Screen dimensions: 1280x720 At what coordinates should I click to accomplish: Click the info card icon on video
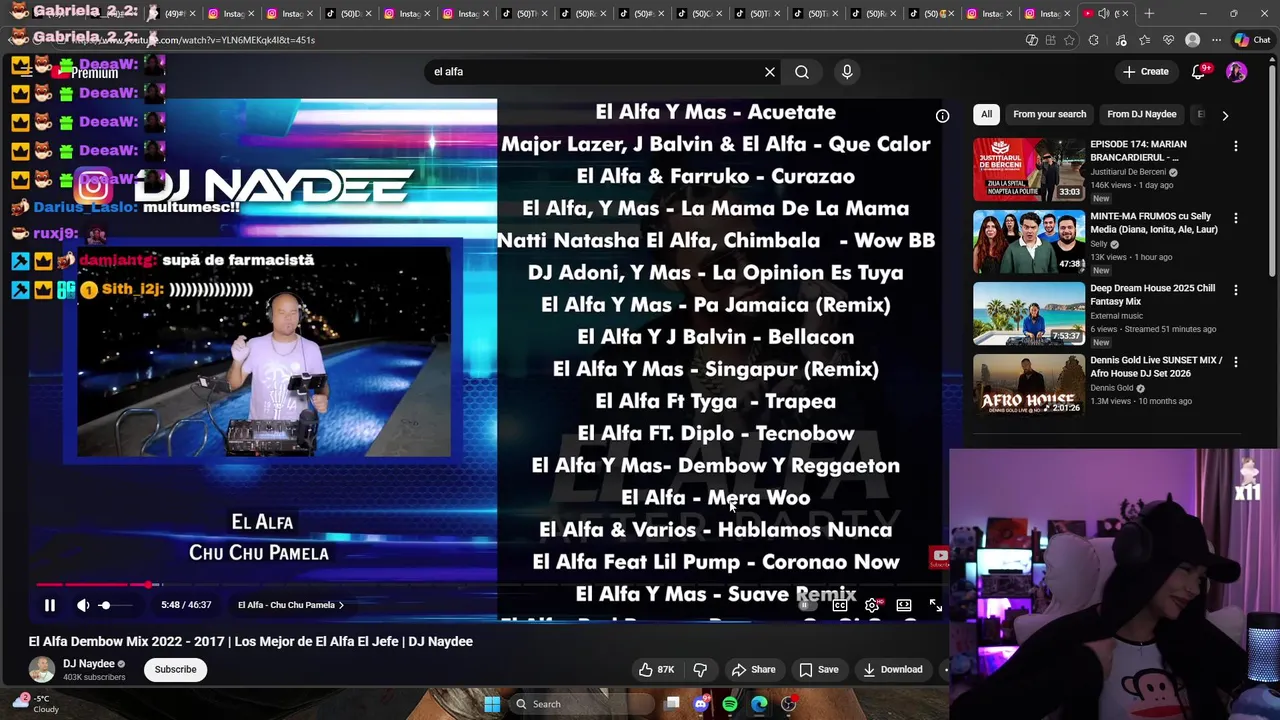942,116
